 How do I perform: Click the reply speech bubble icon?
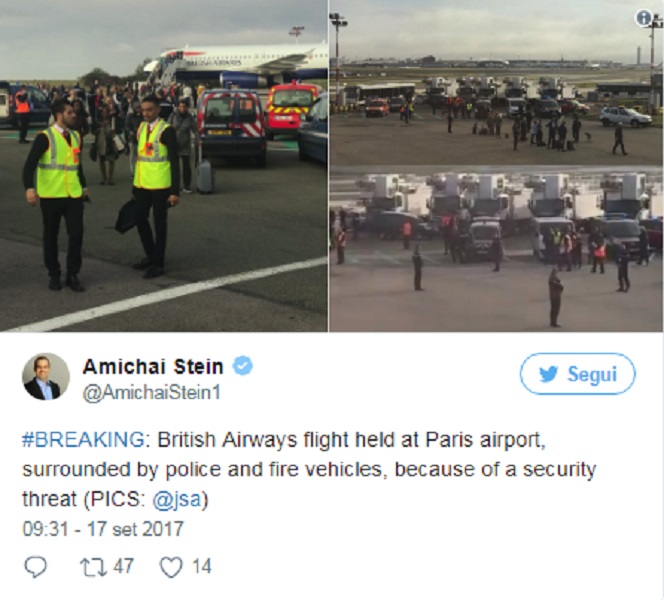click(x=36, y=567)
